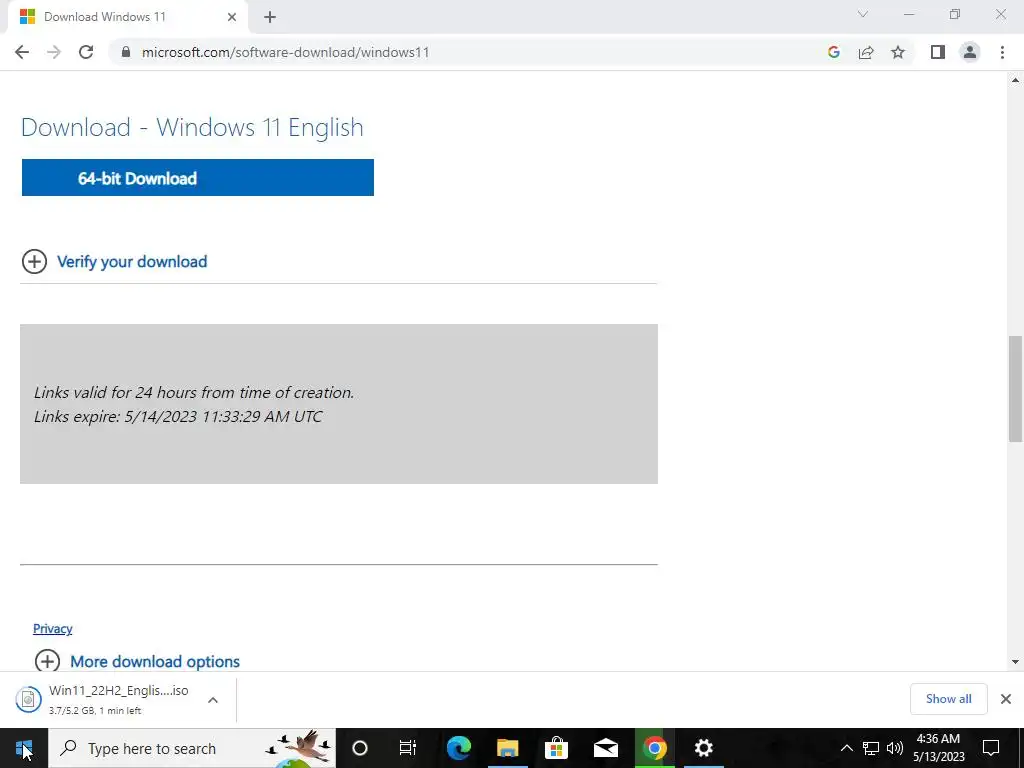Viewport: 1024px width, 768px height.
Task: Click the taskbar search box
Action: pos(193,748)
